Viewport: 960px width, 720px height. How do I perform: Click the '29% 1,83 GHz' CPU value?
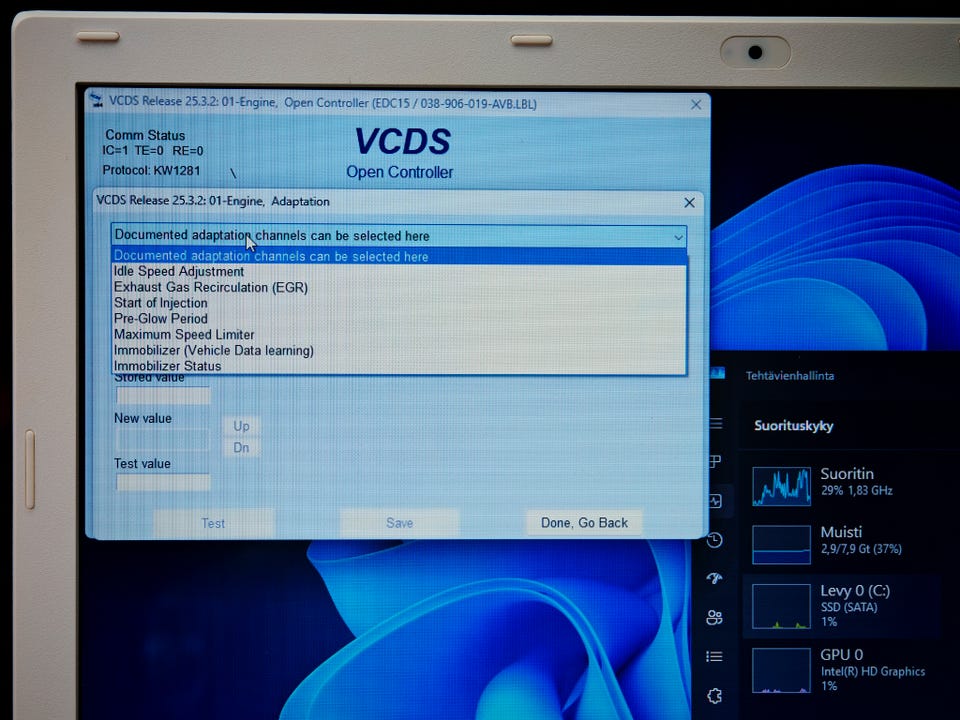(857, 490)
